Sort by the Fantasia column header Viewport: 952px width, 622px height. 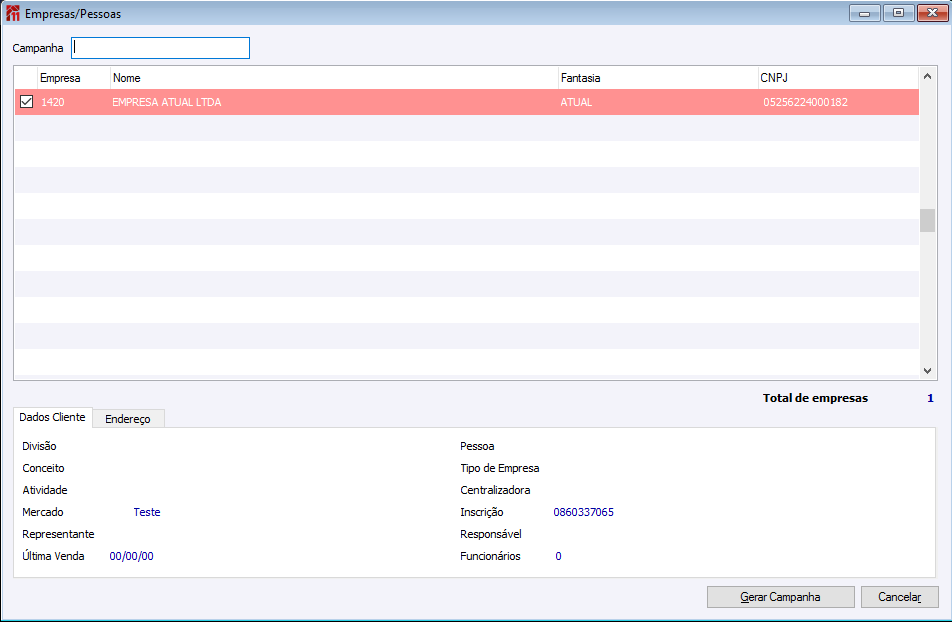658,78
